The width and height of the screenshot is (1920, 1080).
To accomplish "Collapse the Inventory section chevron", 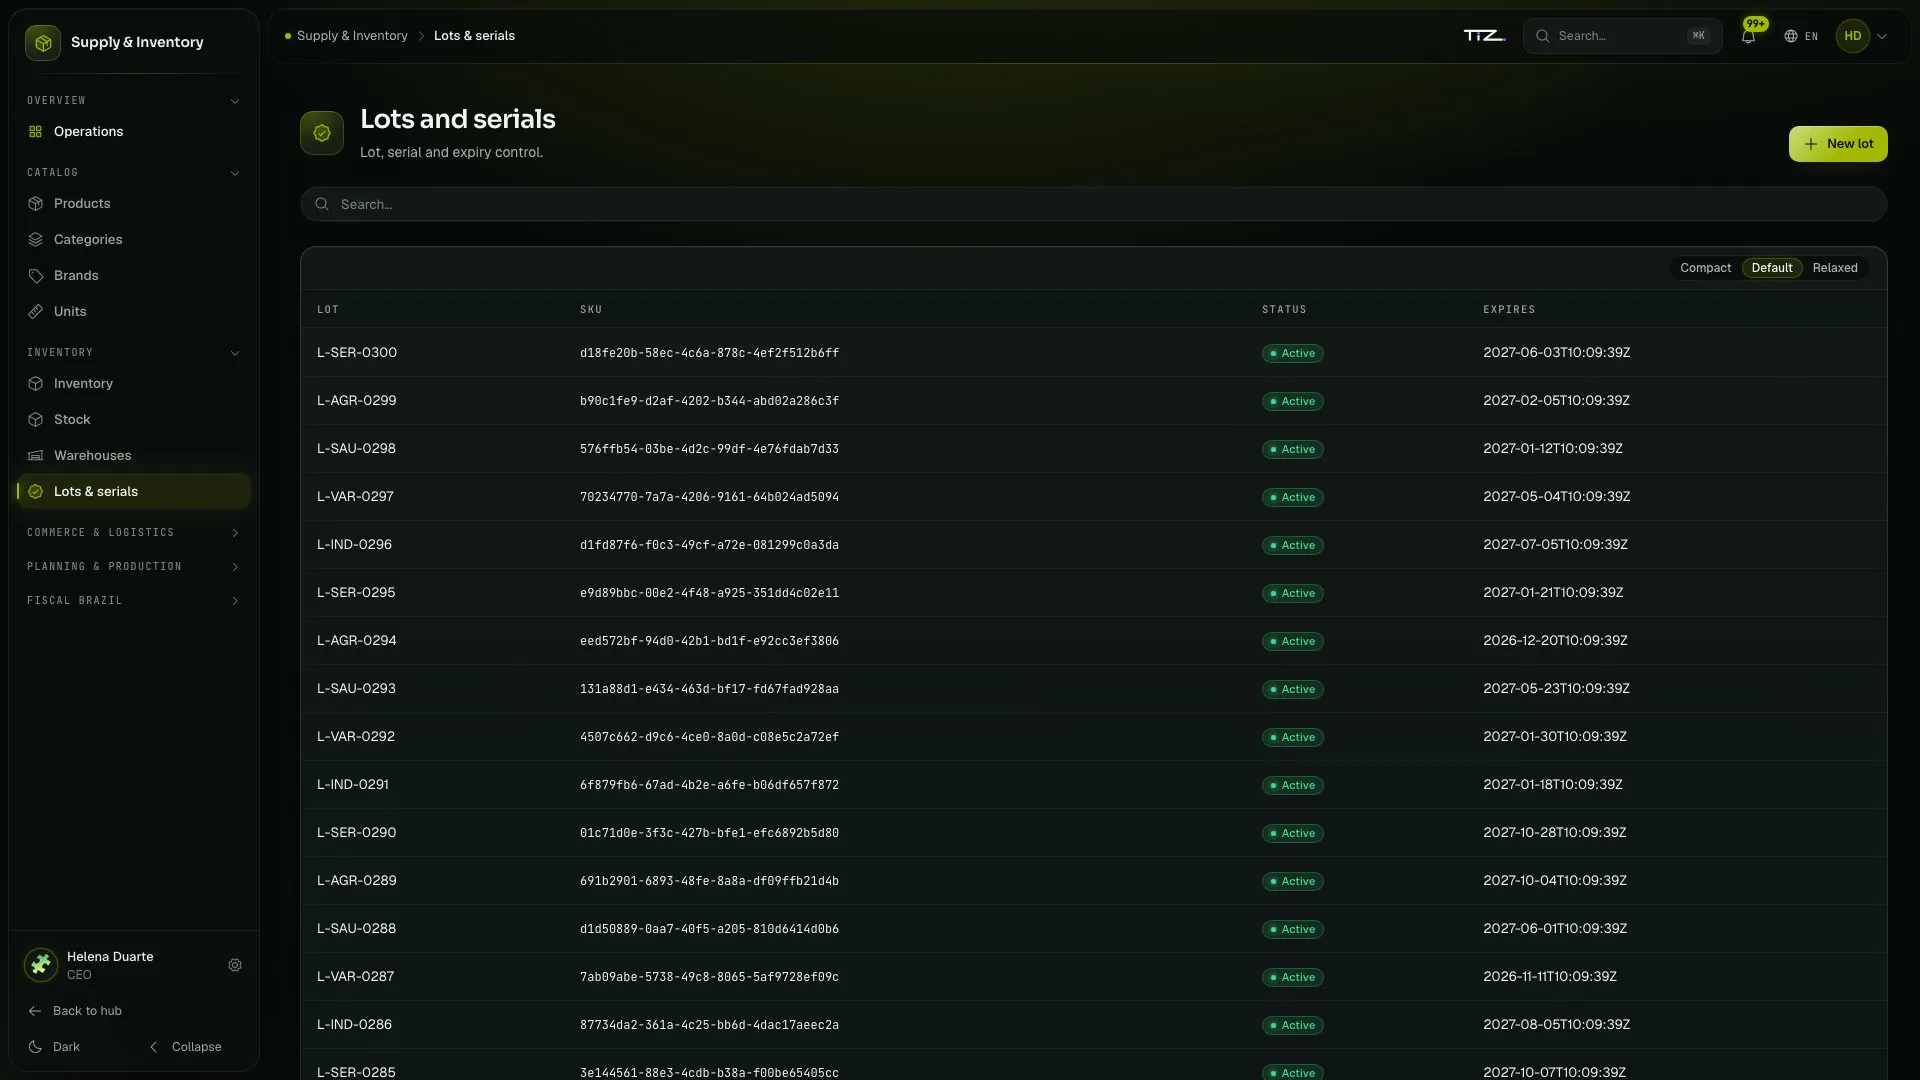I will click(235, 353).
